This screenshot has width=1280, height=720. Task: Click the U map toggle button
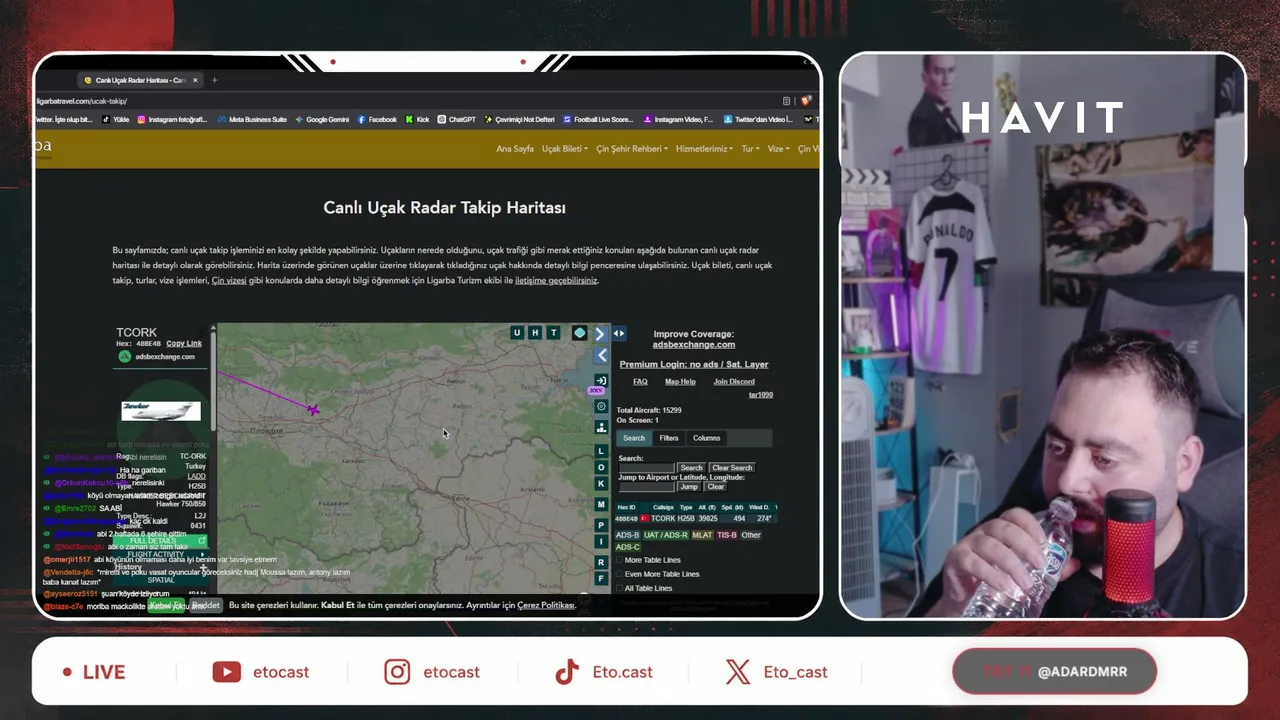(517, 333)
